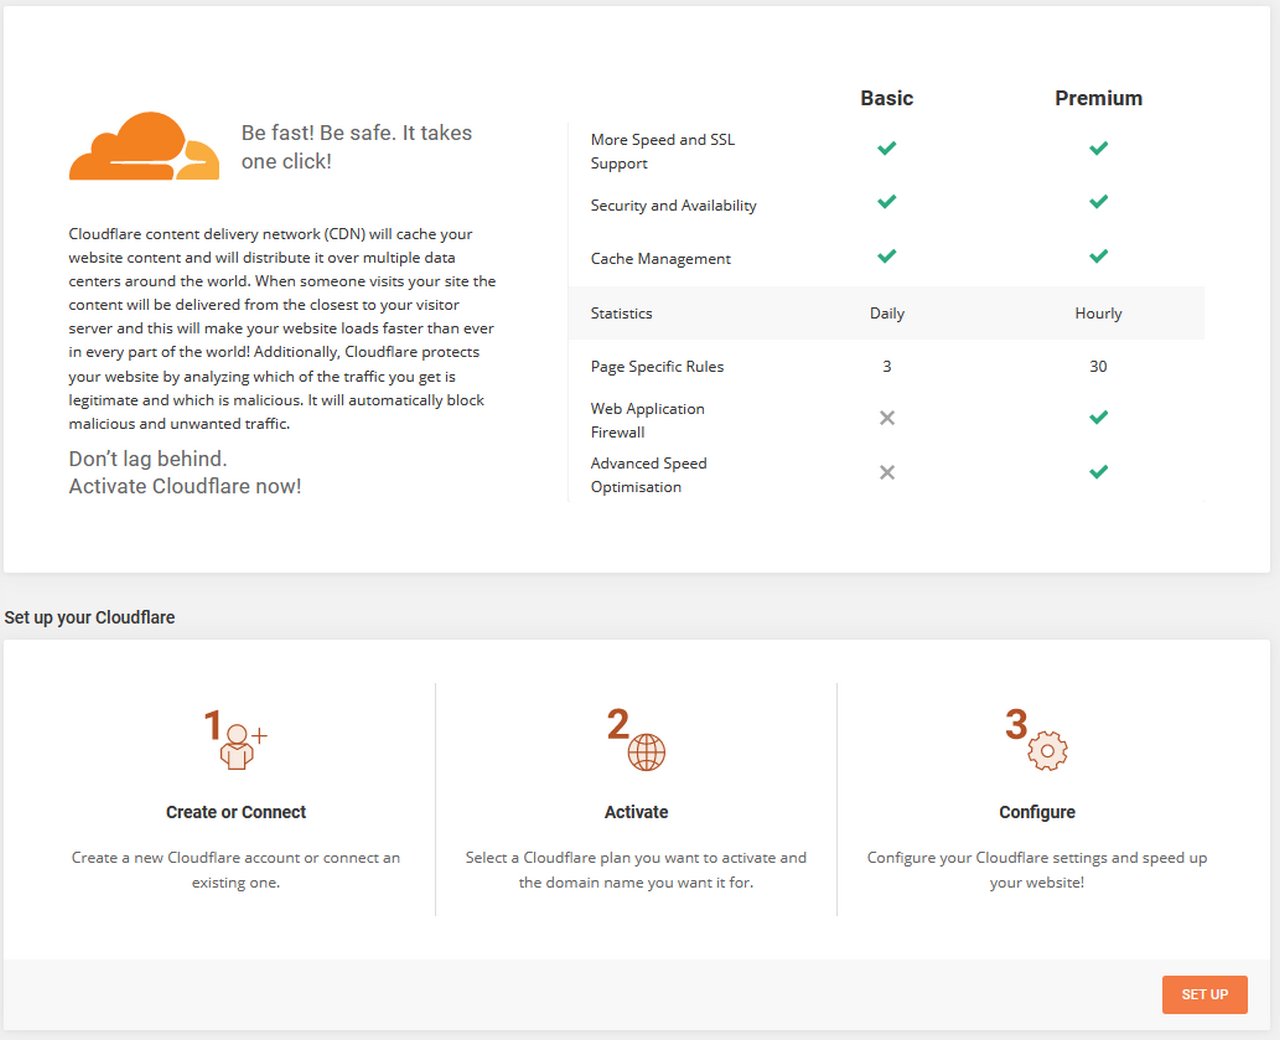Expand the Set up your Cloudflare section

coord(89,617)
